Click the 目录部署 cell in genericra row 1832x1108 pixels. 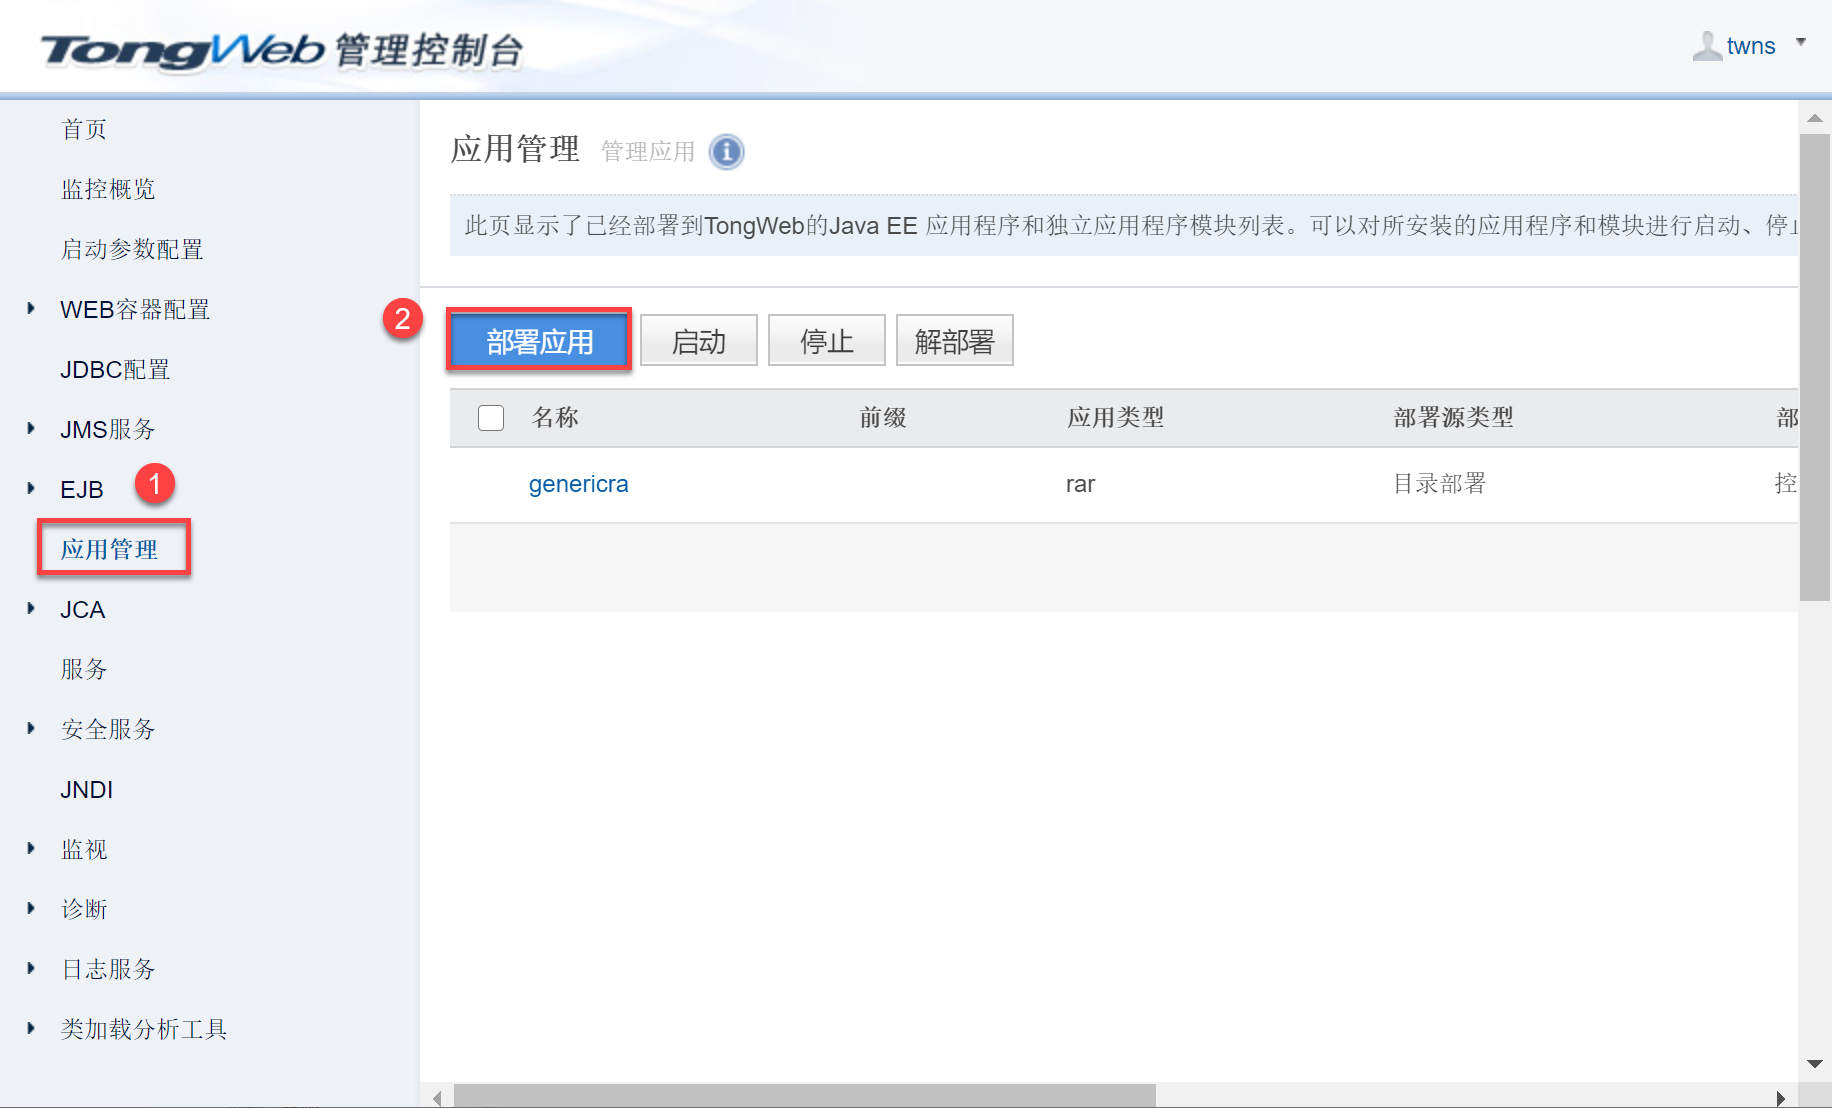(x=1440, y=484)
